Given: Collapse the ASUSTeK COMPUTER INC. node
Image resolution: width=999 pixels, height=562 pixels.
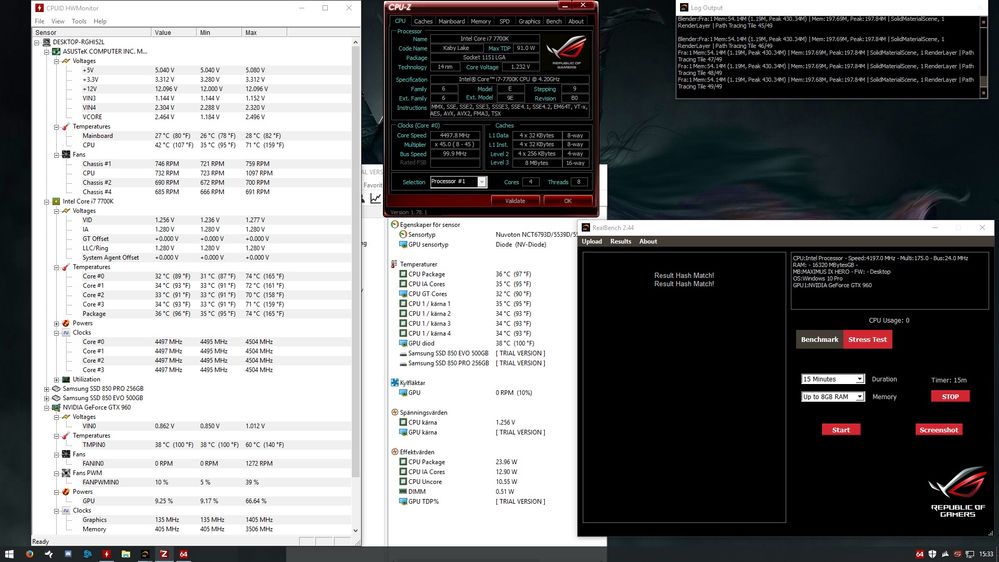Looking at the screenshot, I should coord(47,52).
